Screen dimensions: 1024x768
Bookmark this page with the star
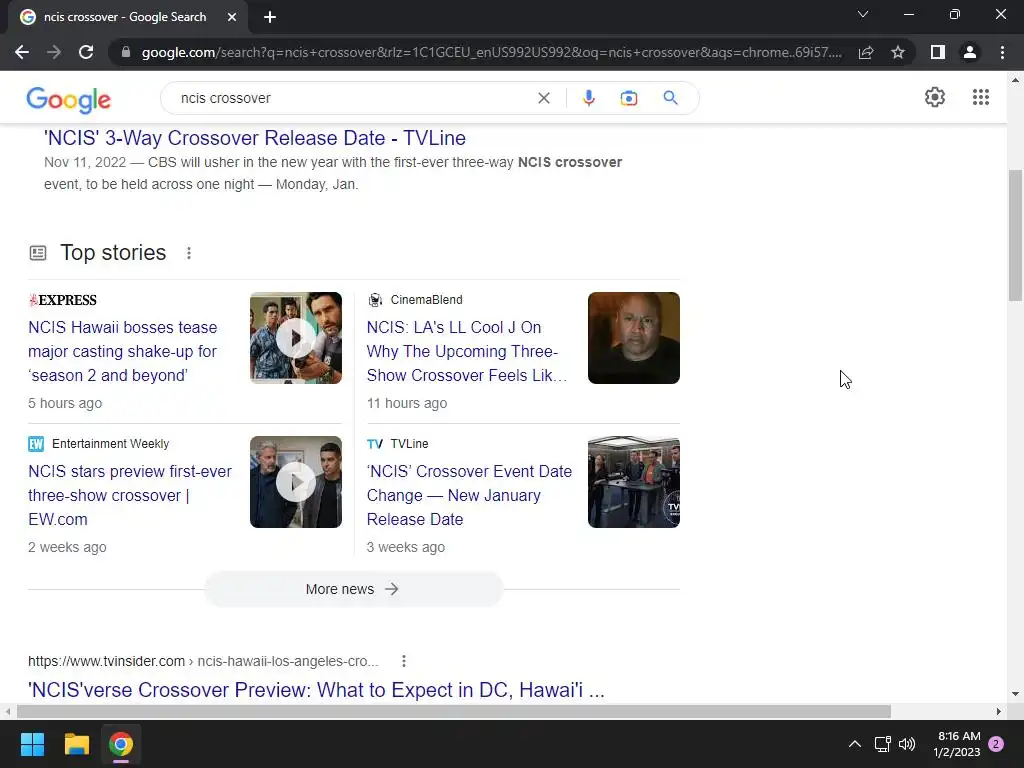point(898,52)
